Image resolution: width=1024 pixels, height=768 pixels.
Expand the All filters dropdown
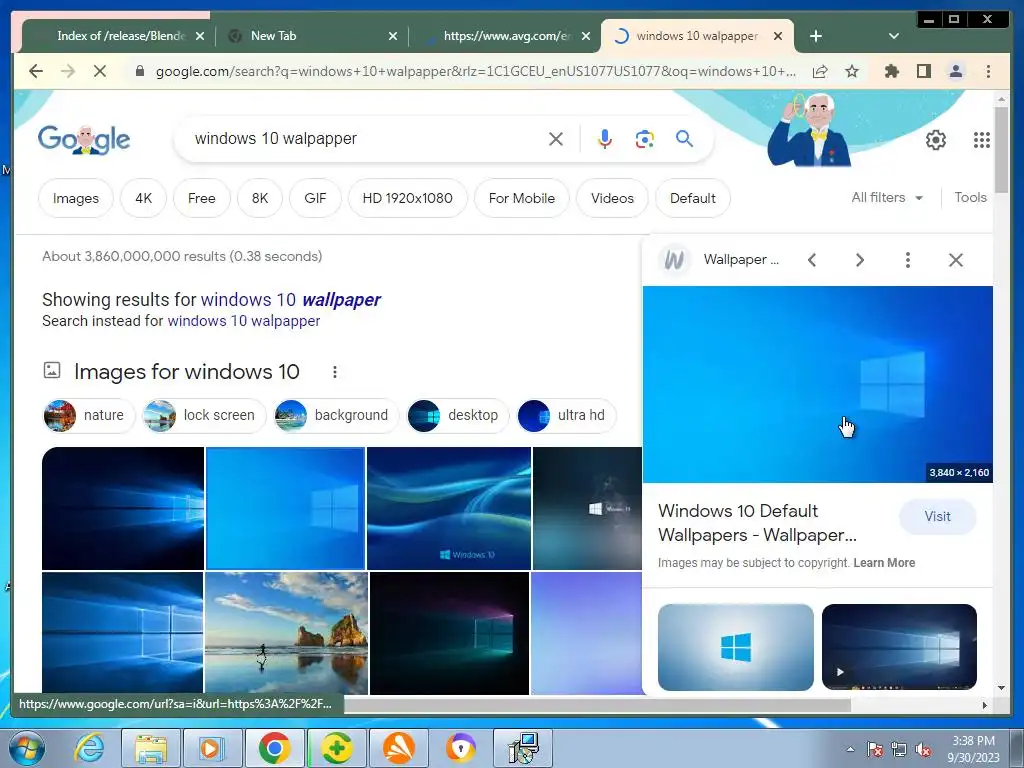click(887, 197)
